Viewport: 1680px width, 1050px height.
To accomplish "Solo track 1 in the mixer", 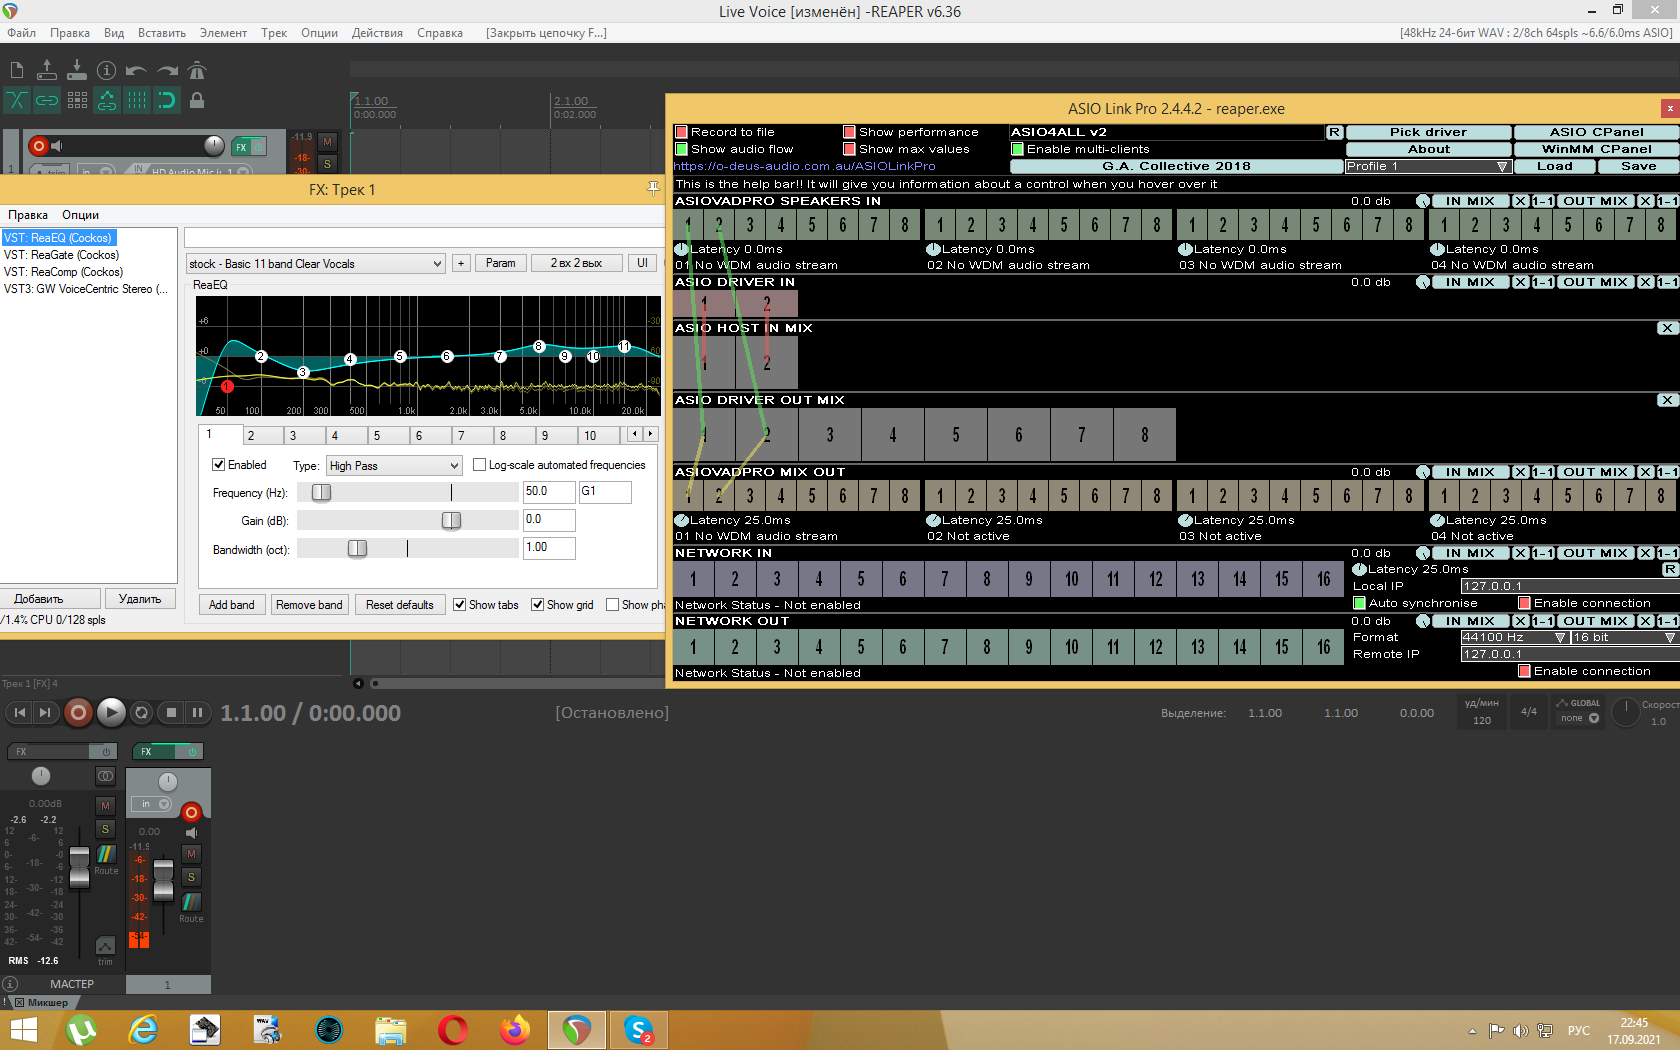I will tap(191, 877).
